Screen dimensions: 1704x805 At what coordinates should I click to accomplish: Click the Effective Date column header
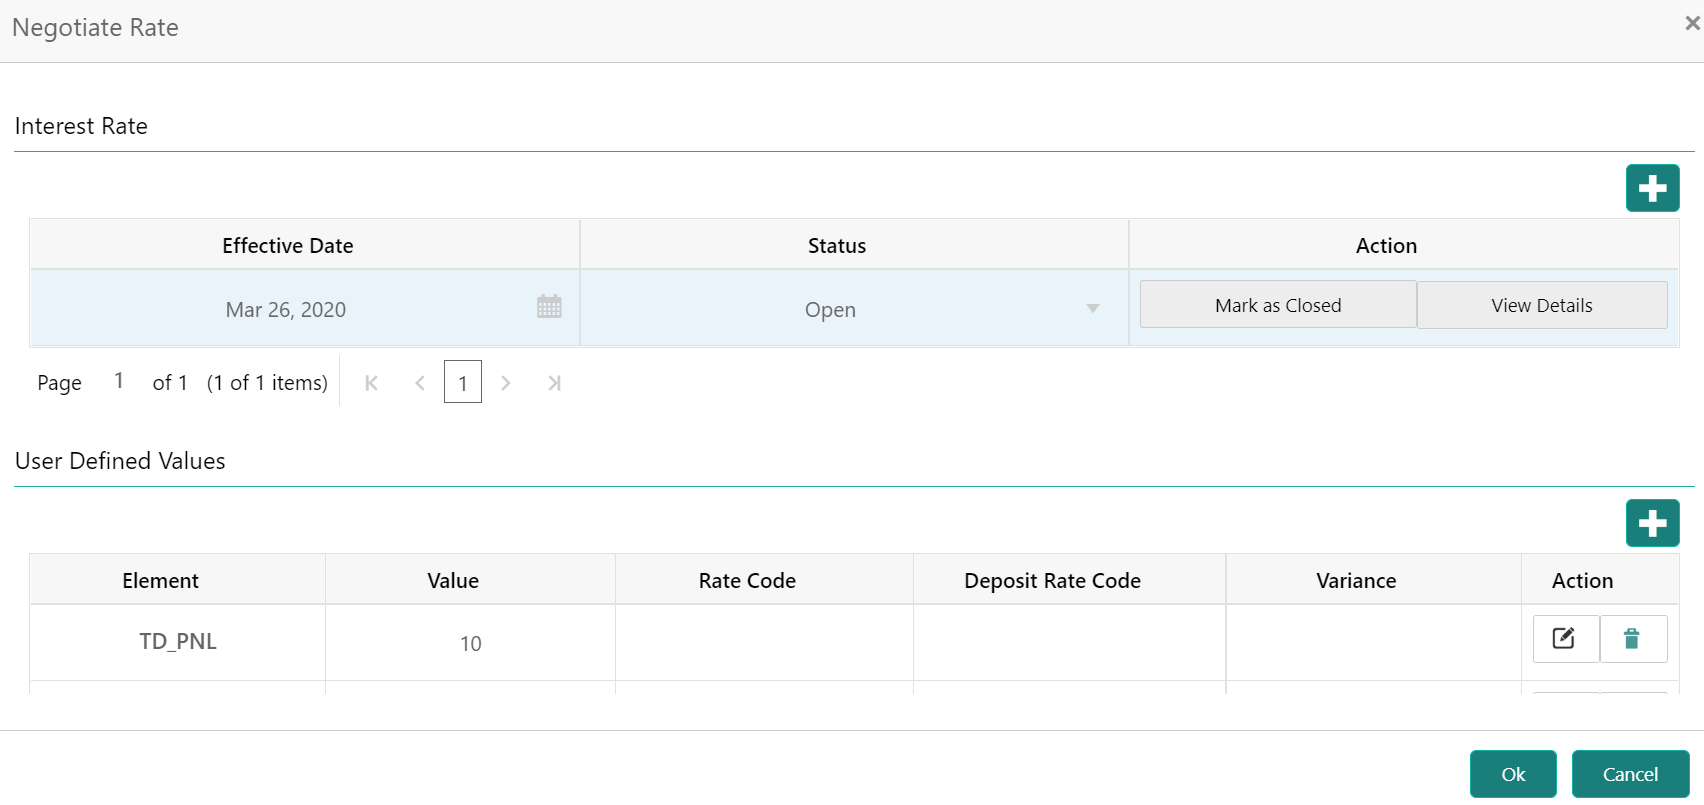[288, 246]
